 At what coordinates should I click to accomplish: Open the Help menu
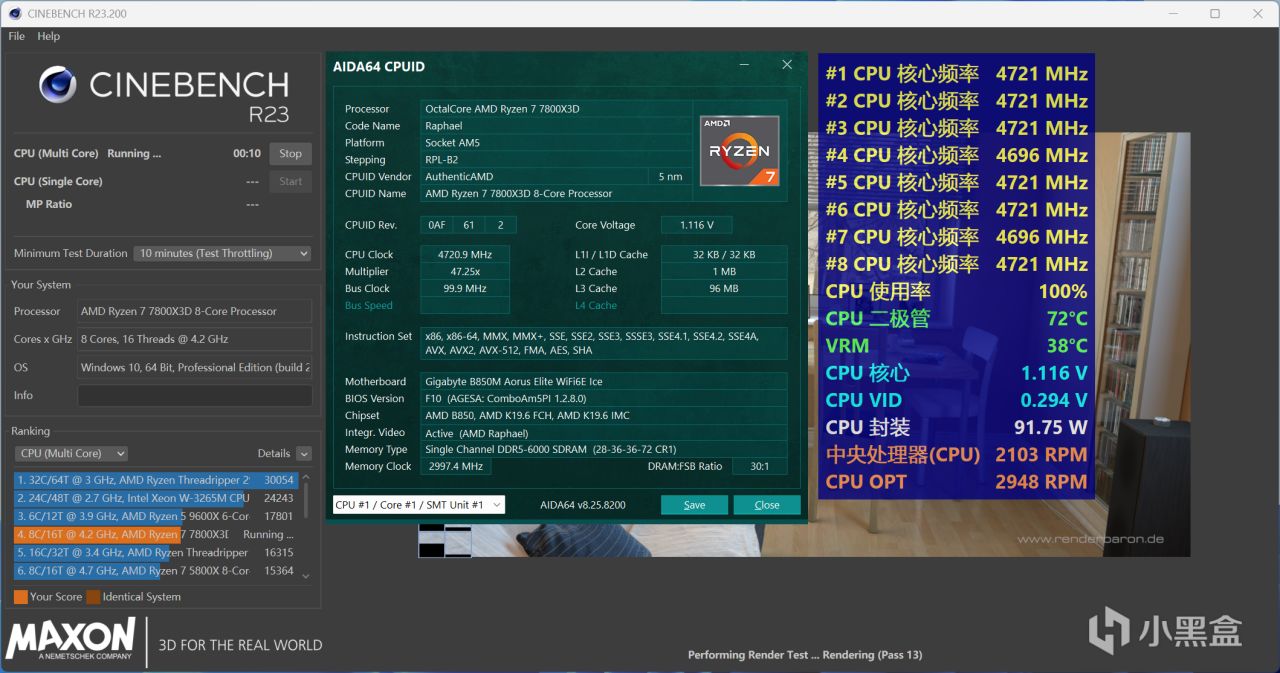49,36
